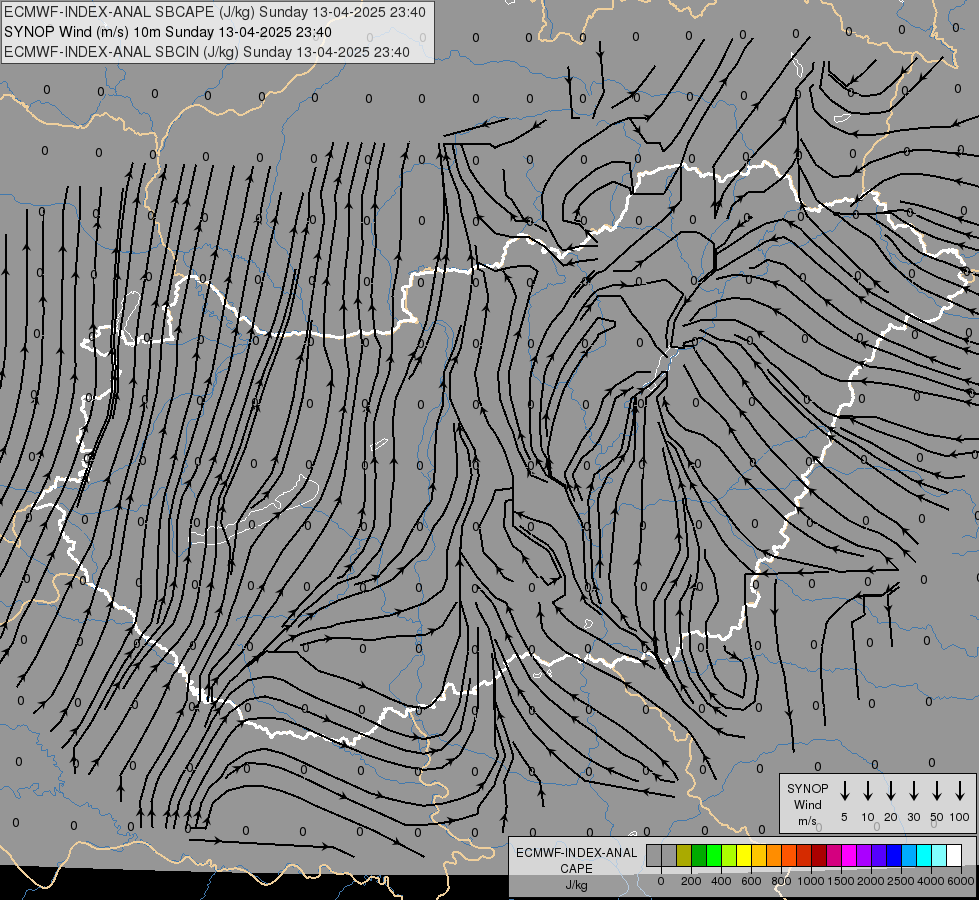The height and width of the screenshot is (900, 979).
Task: Select the pure blue CAPE swatch before 2500
Action: 895,855
